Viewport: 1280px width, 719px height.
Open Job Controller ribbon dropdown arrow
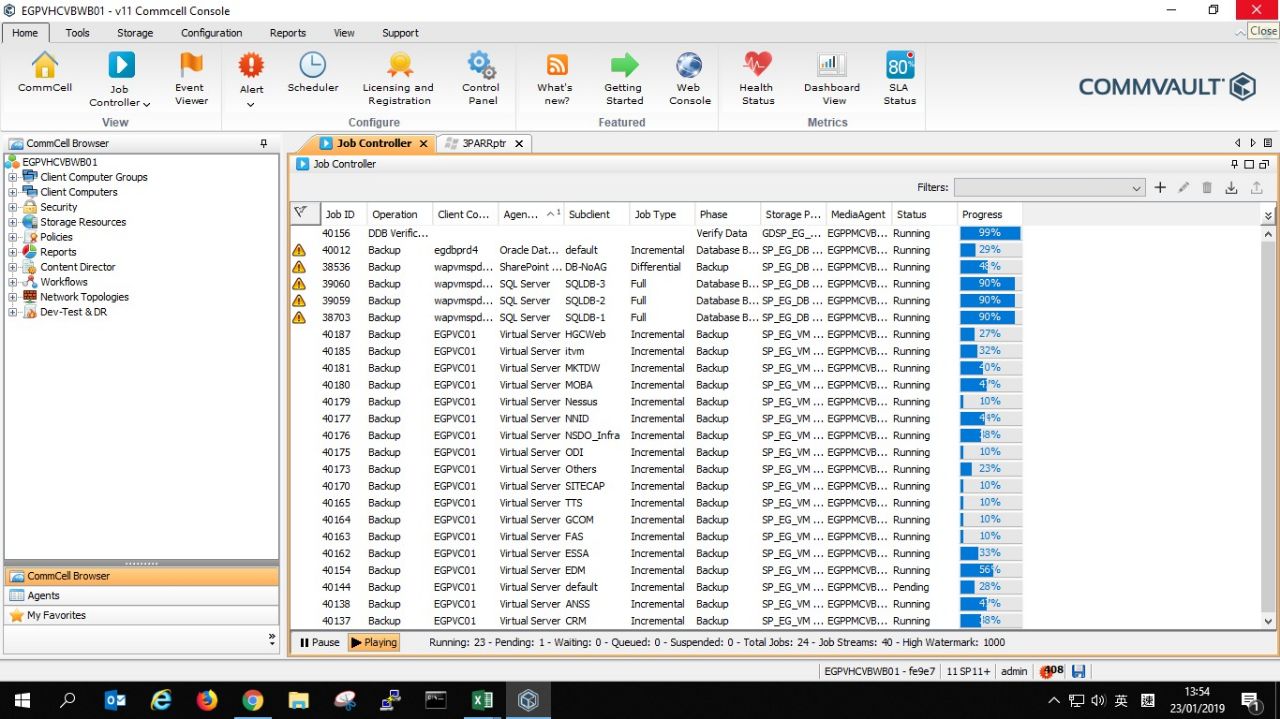pos(146,103)
